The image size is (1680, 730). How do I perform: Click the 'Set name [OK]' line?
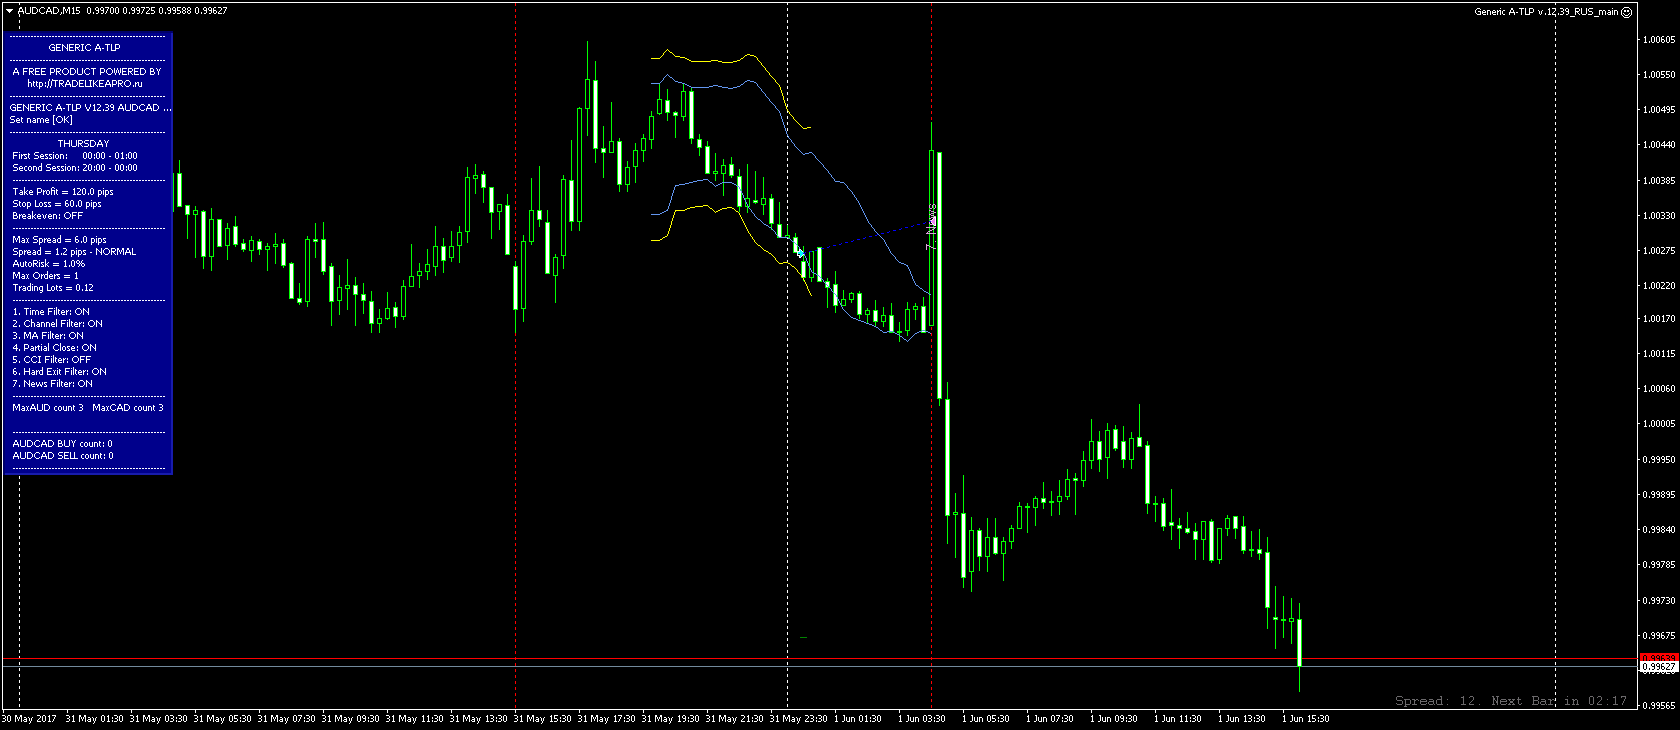click(41, 120)
